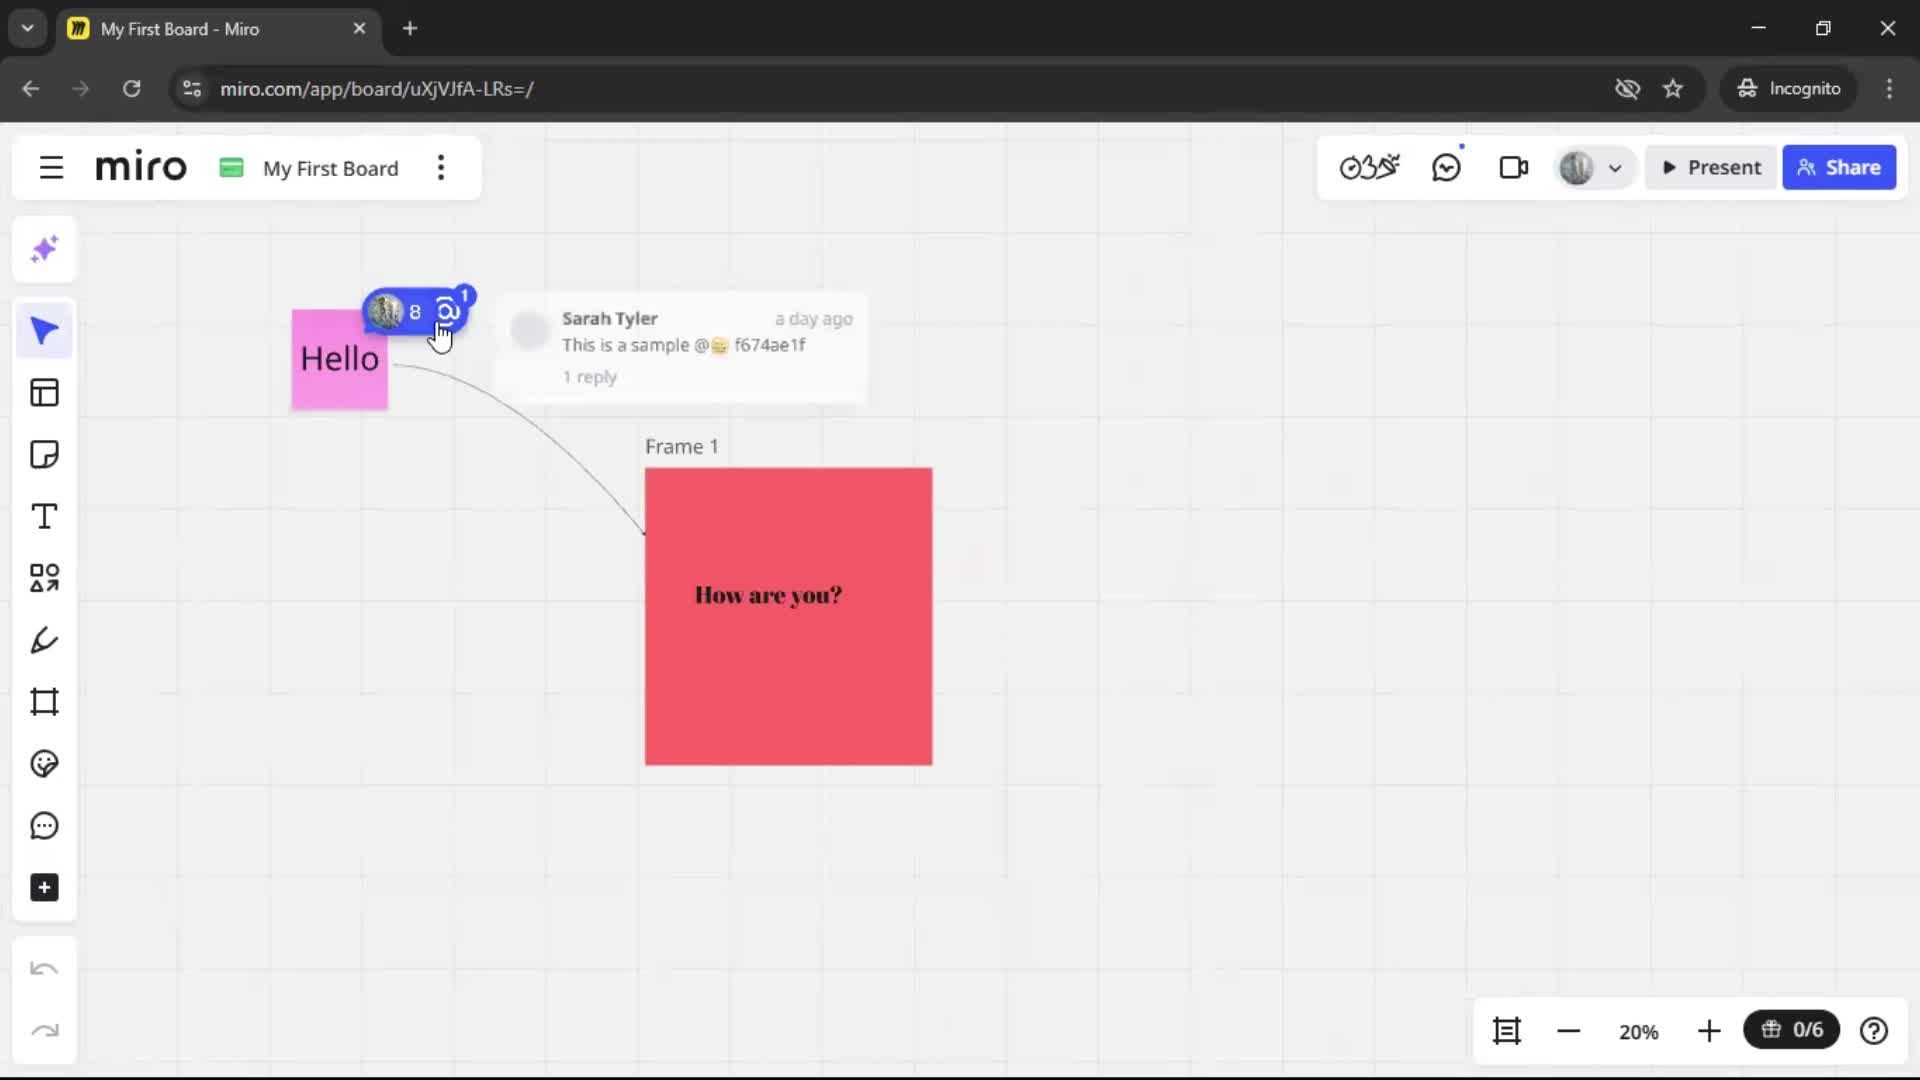
Task: Open more apps plus button
Action: click(44, 888)
